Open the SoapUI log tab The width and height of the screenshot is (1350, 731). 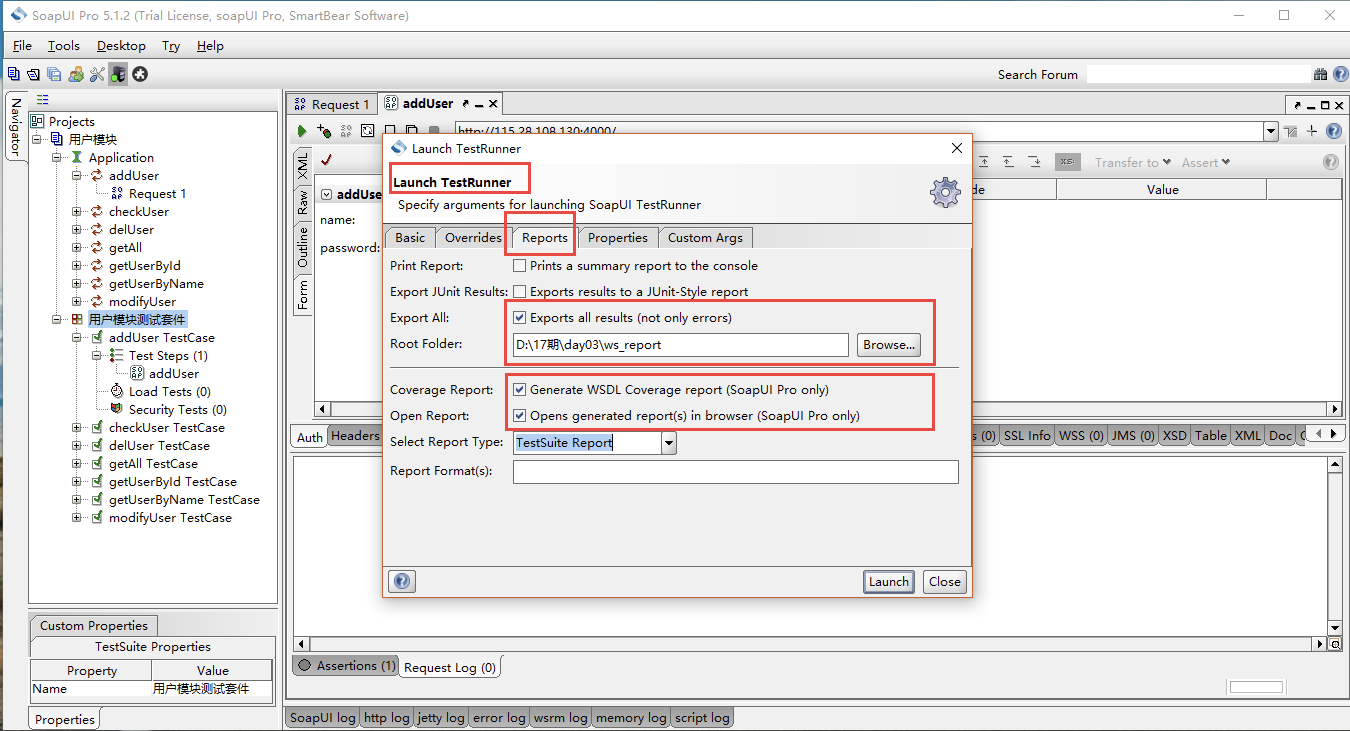point(322,718)
